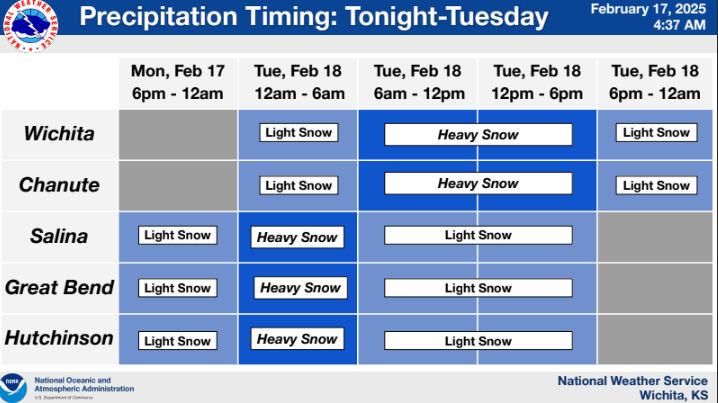Select the Hutchinson row label

tap(58, 339)
